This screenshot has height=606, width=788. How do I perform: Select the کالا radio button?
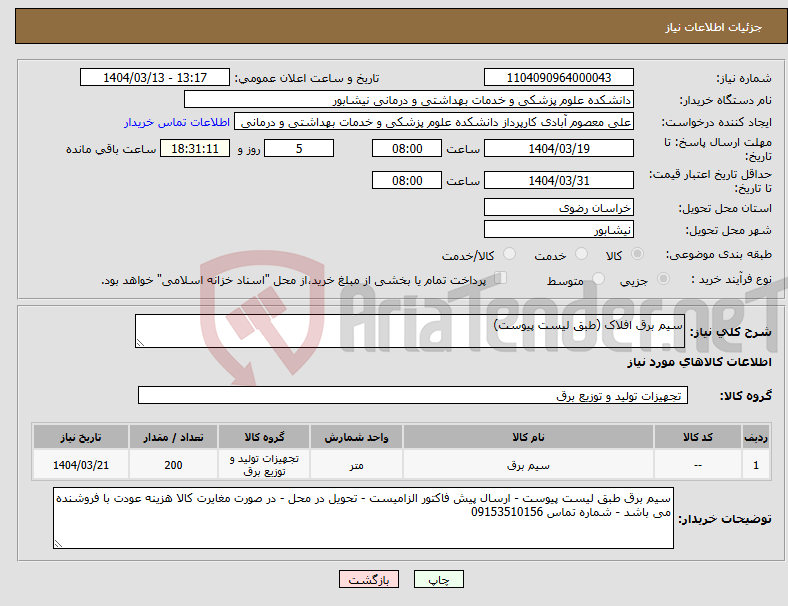point(637,254)
